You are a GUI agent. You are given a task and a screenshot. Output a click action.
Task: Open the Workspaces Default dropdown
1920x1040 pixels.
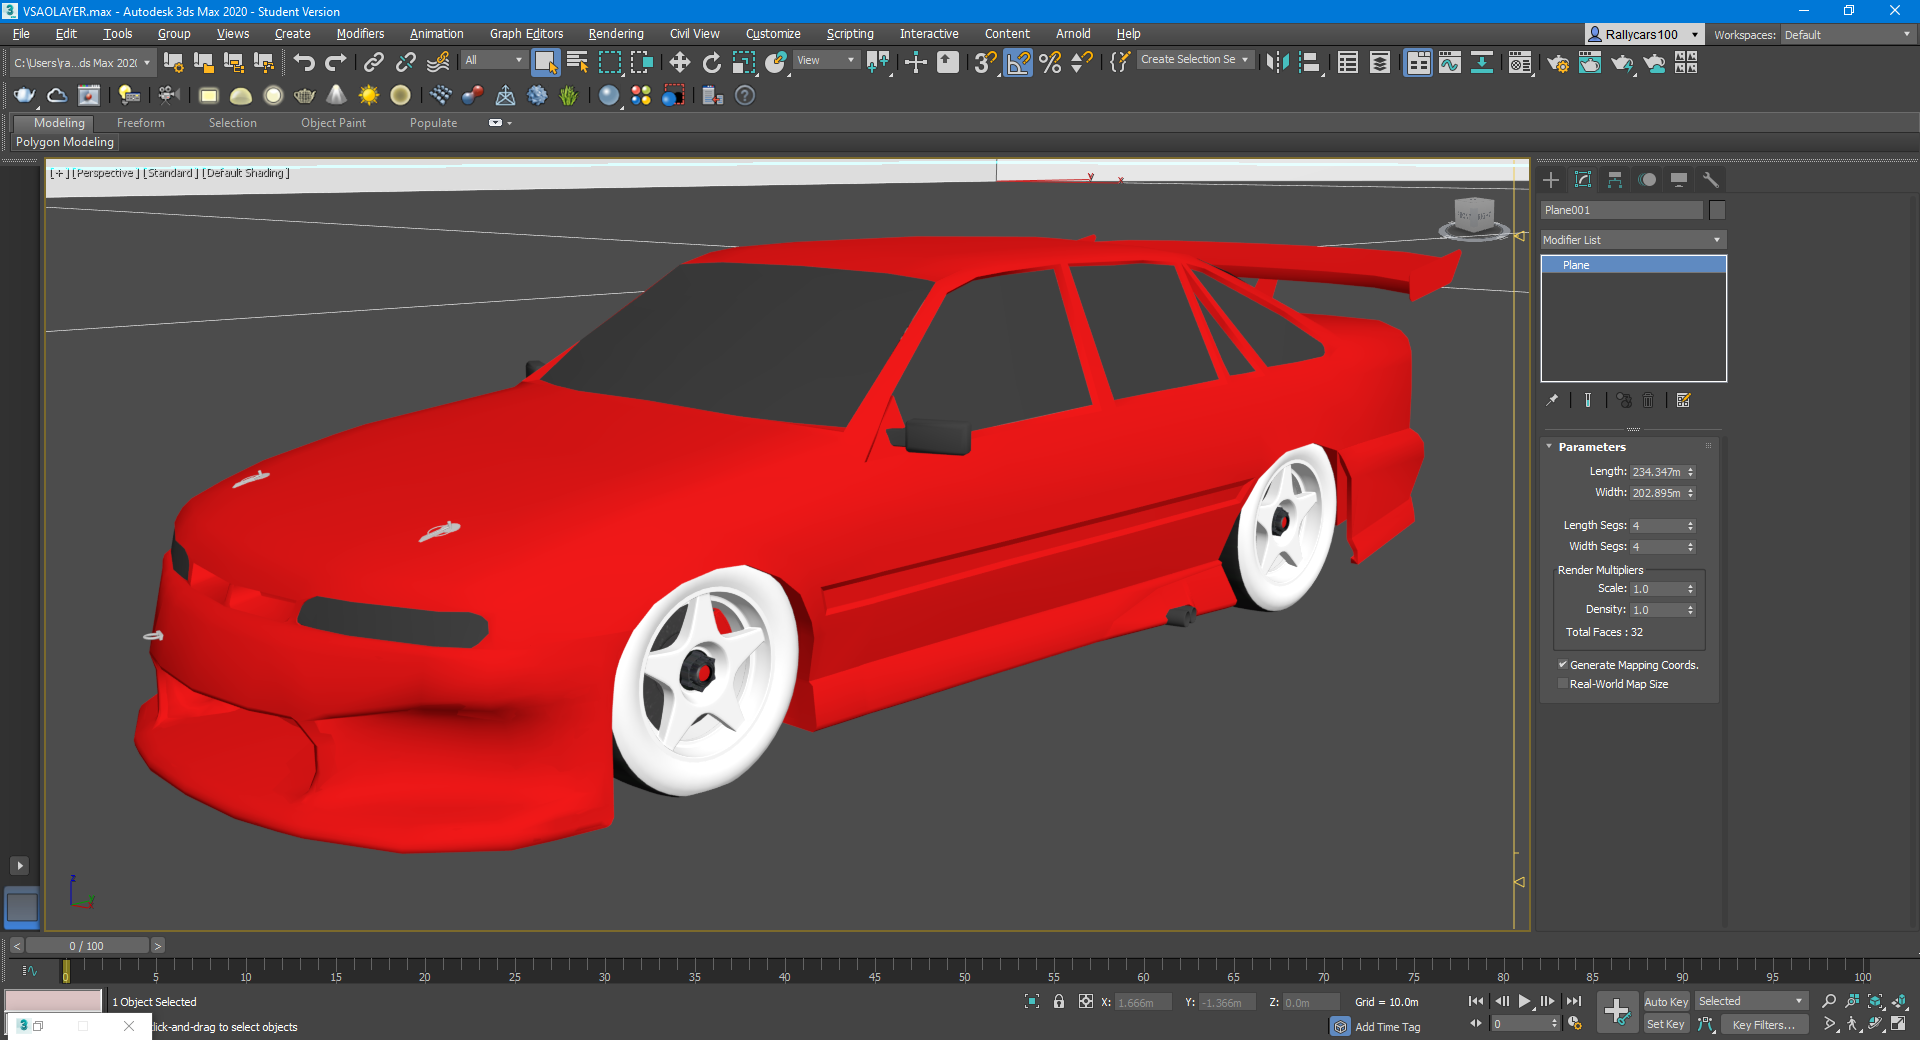[x=1848, y=34]
